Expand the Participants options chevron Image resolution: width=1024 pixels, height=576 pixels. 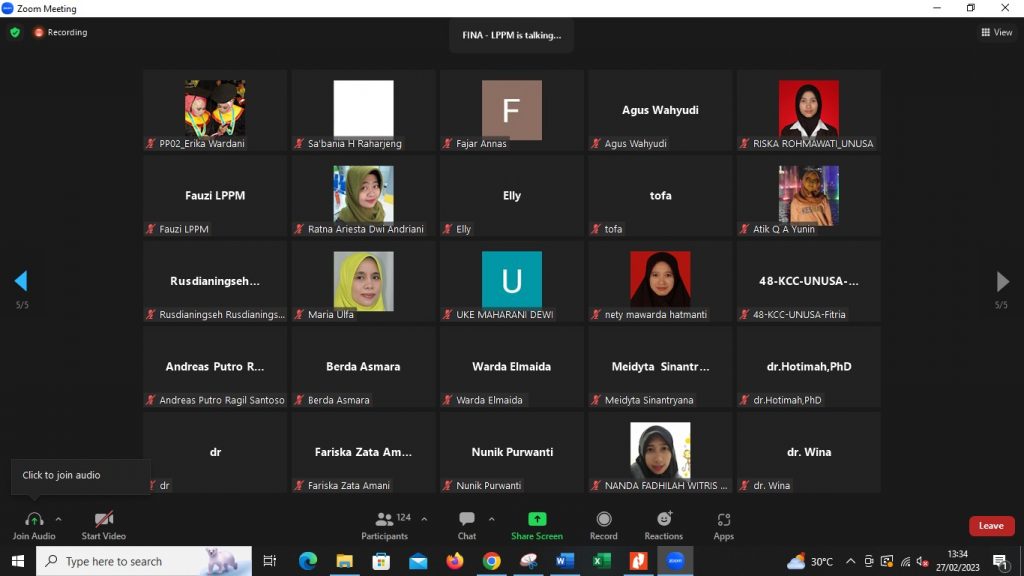(424, 519)
